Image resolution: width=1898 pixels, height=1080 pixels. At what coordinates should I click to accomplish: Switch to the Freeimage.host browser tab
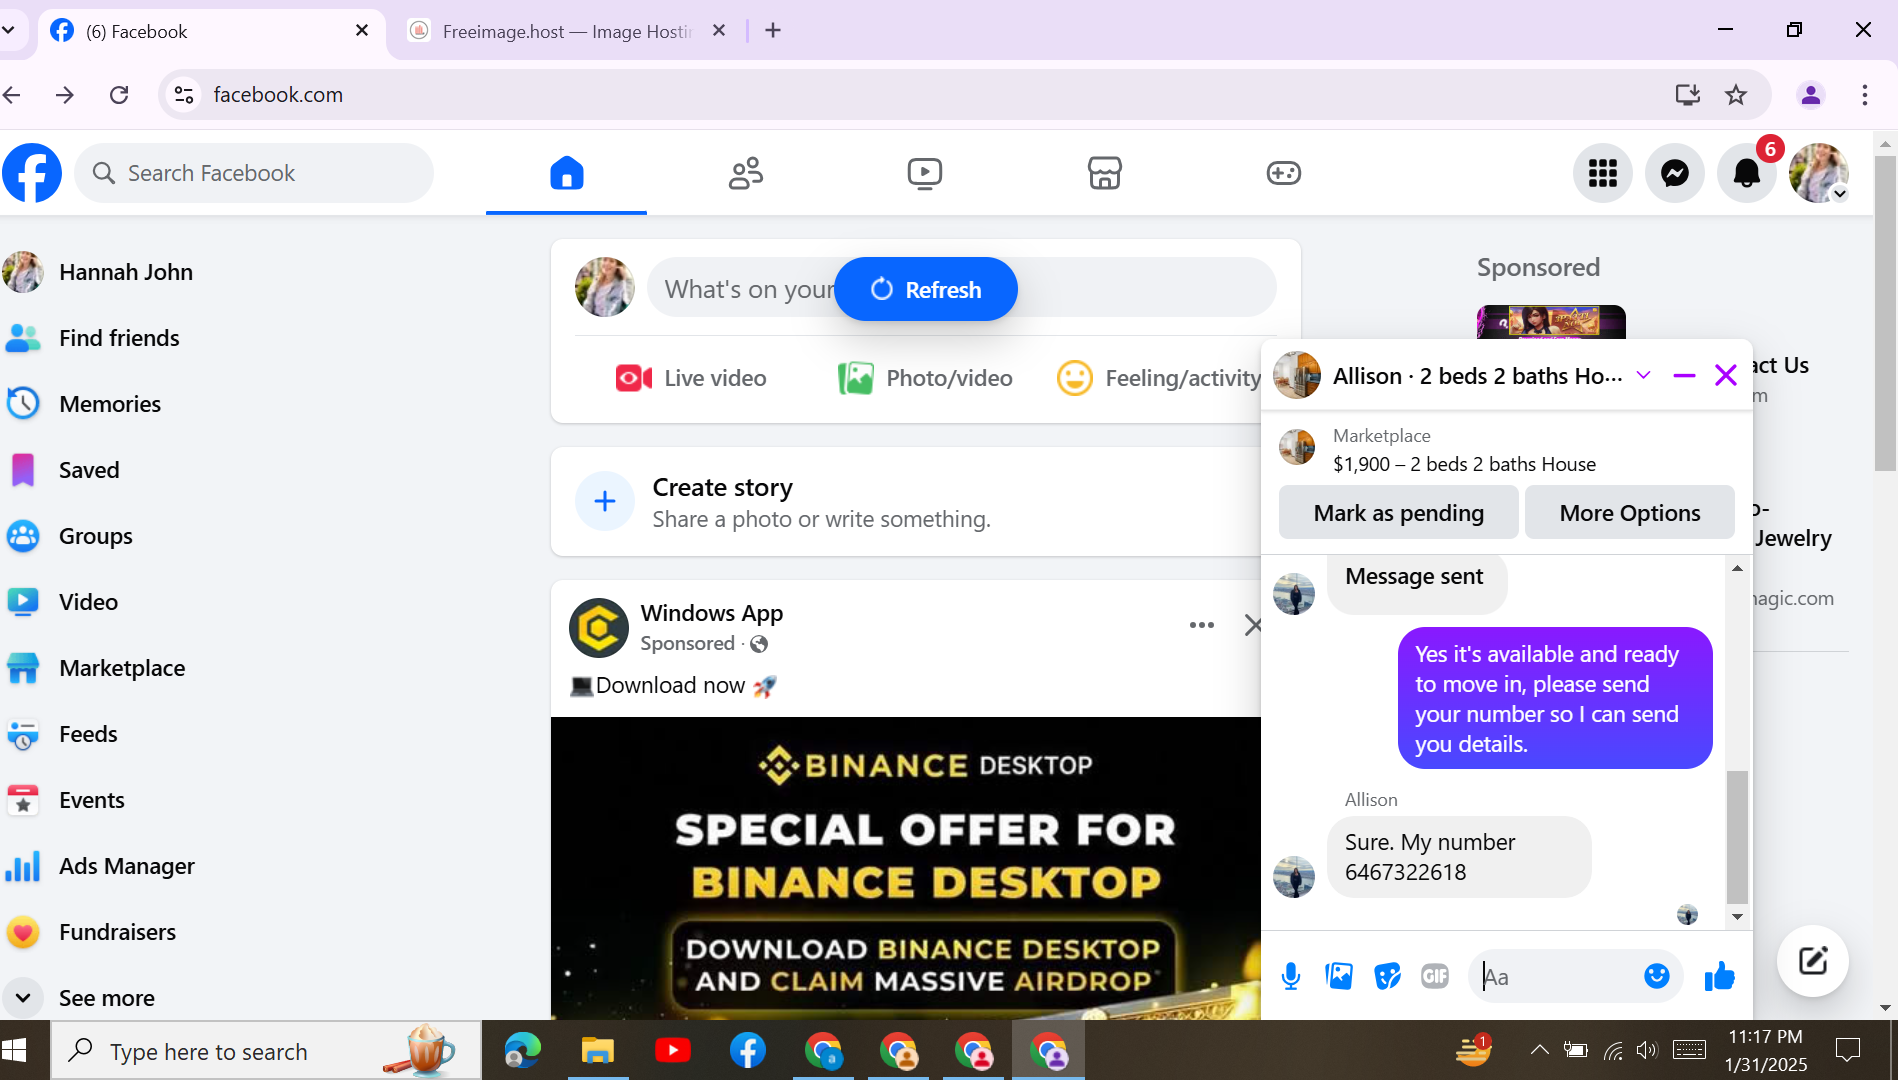click(x=566, y=31)
